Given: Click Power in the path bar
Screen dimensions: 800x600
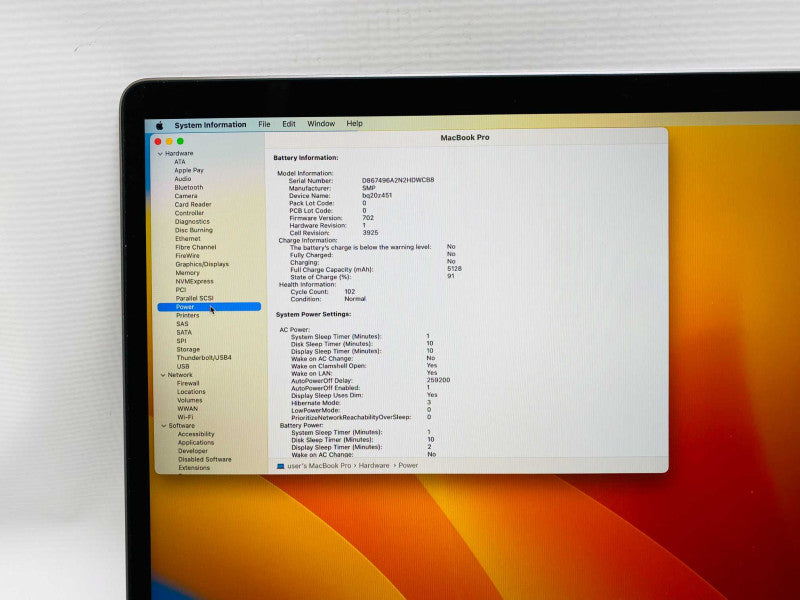Looking at the screenshot, I should pos(408,465).
